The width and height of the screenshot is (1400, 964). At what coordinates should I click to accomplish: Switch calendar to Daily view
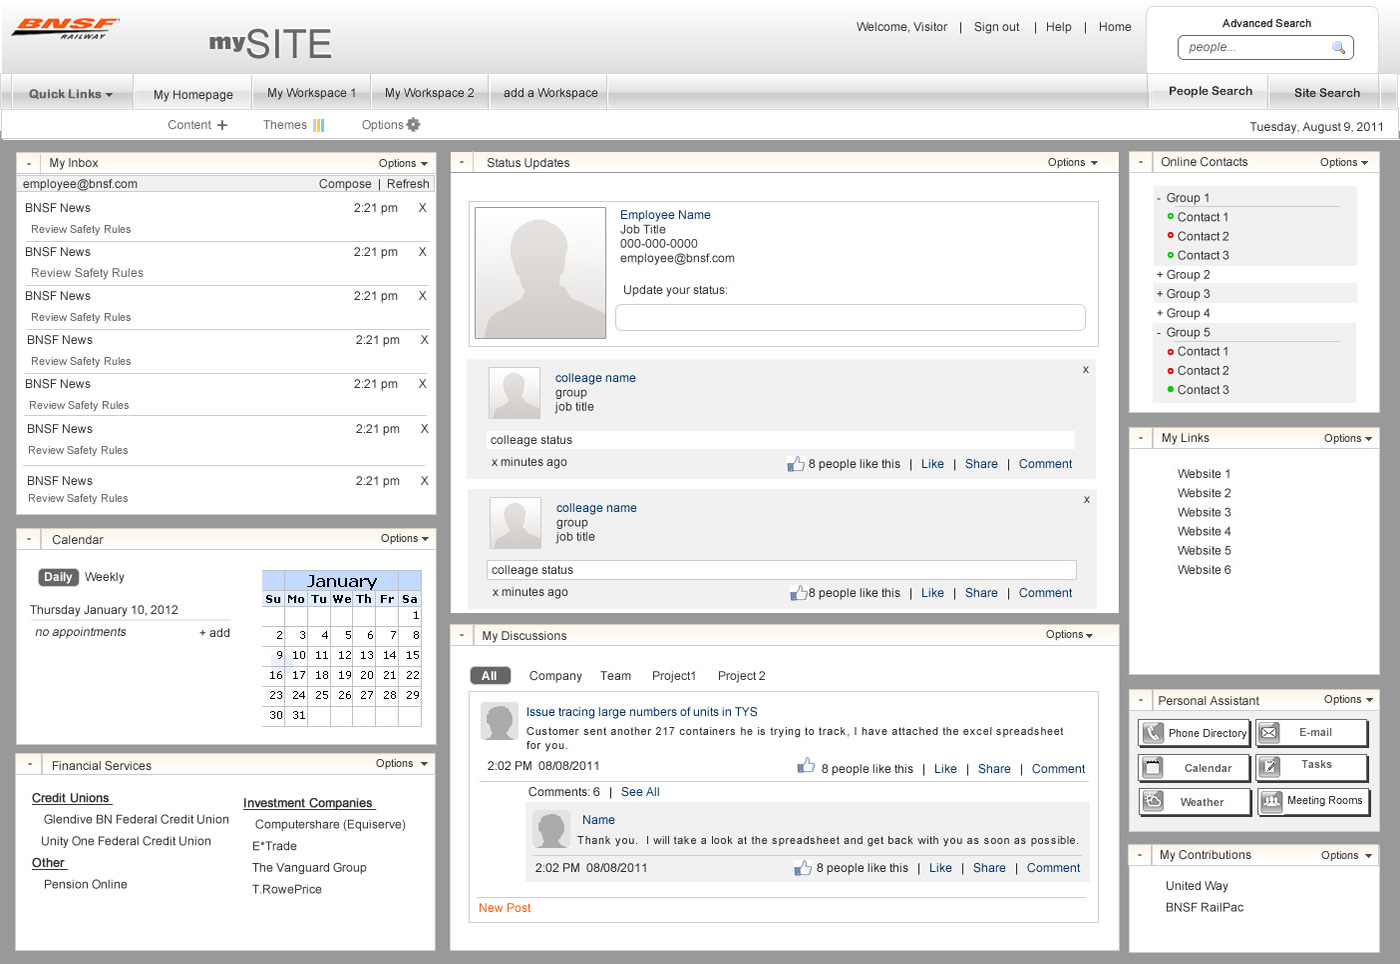coord(58,577)
